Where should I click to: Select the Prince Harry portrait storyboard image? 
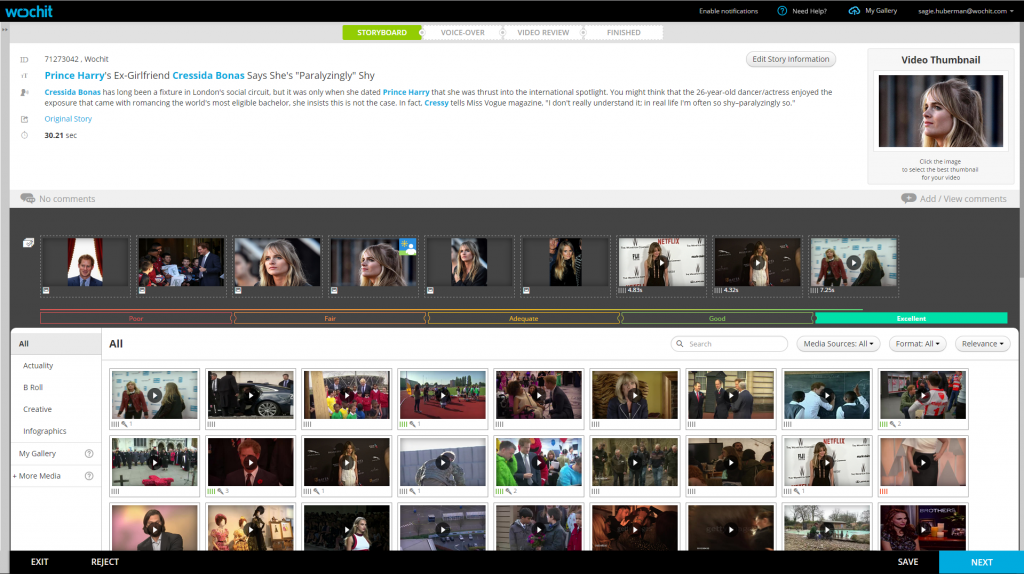click(x=85, y=263)
